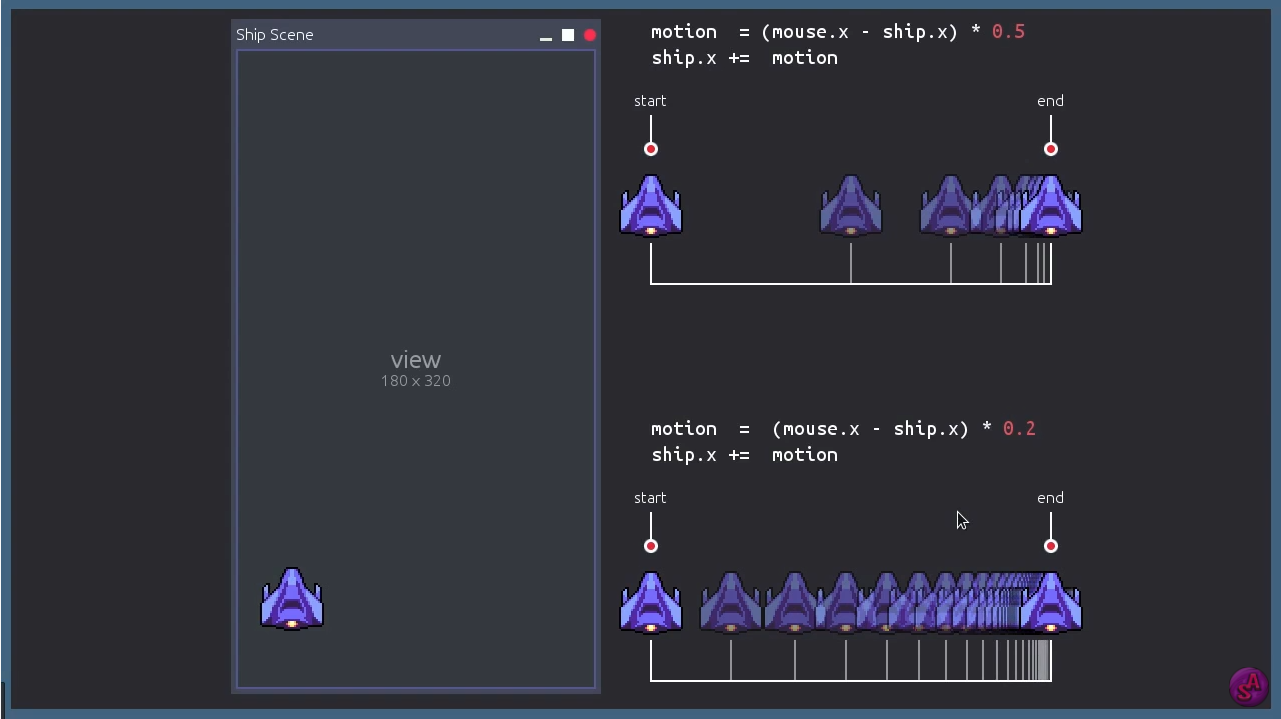Click the '180 x 320' size text
Screen dimensions: 1281x719
tap(416, 381)
